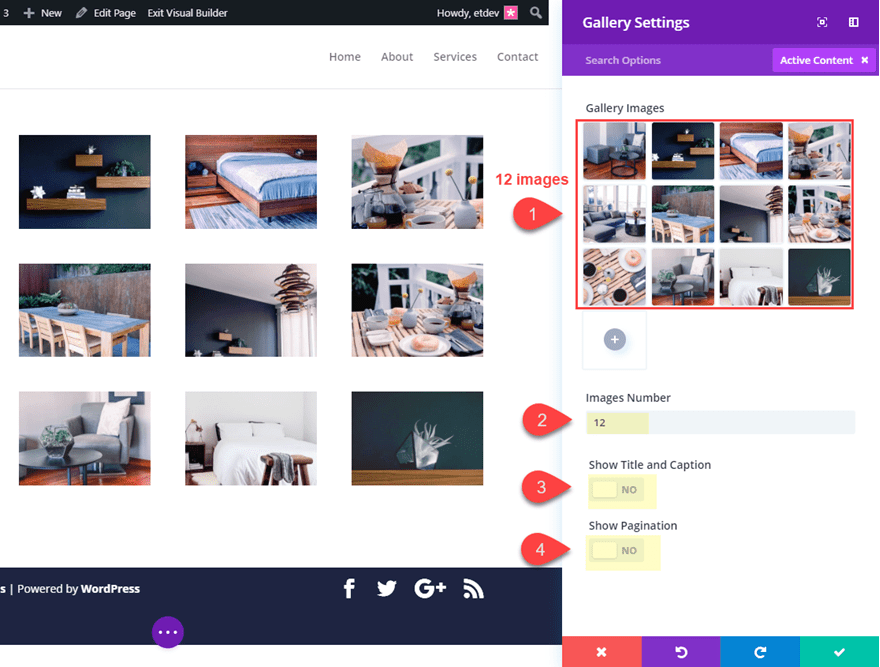
Task: Click the expand modal icon in Gallery Settings header
Action: pyautogui.click(x=822, y=22)
